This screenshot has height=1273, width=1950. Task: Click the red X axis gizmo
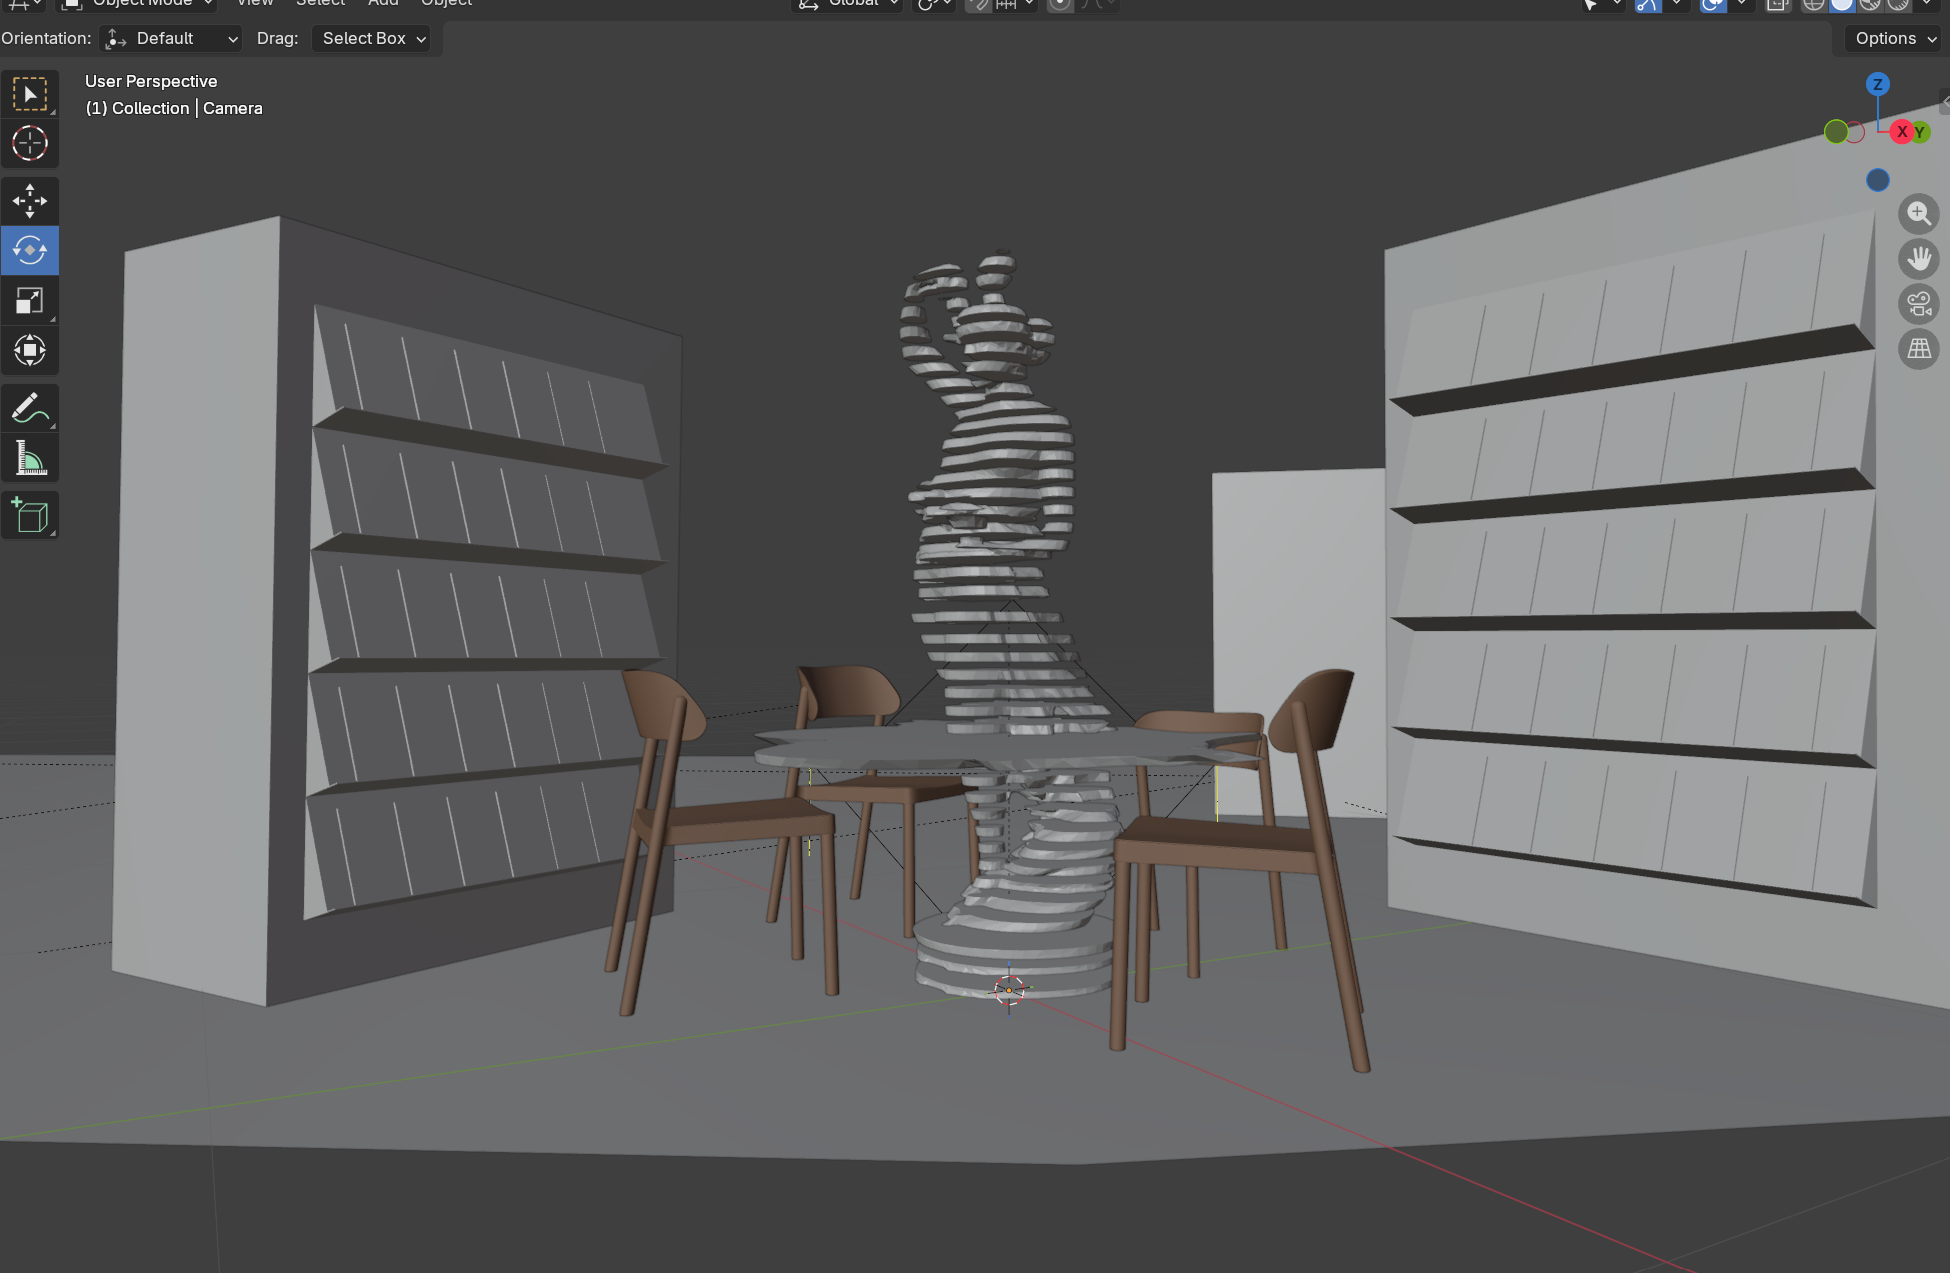coord(1901,132)
